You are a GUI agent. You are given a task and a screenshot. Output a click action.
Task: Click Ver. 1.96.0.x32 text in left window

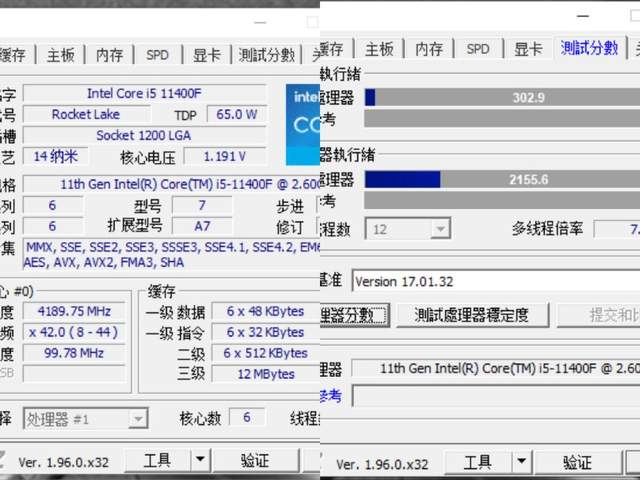tap(64, 462)
